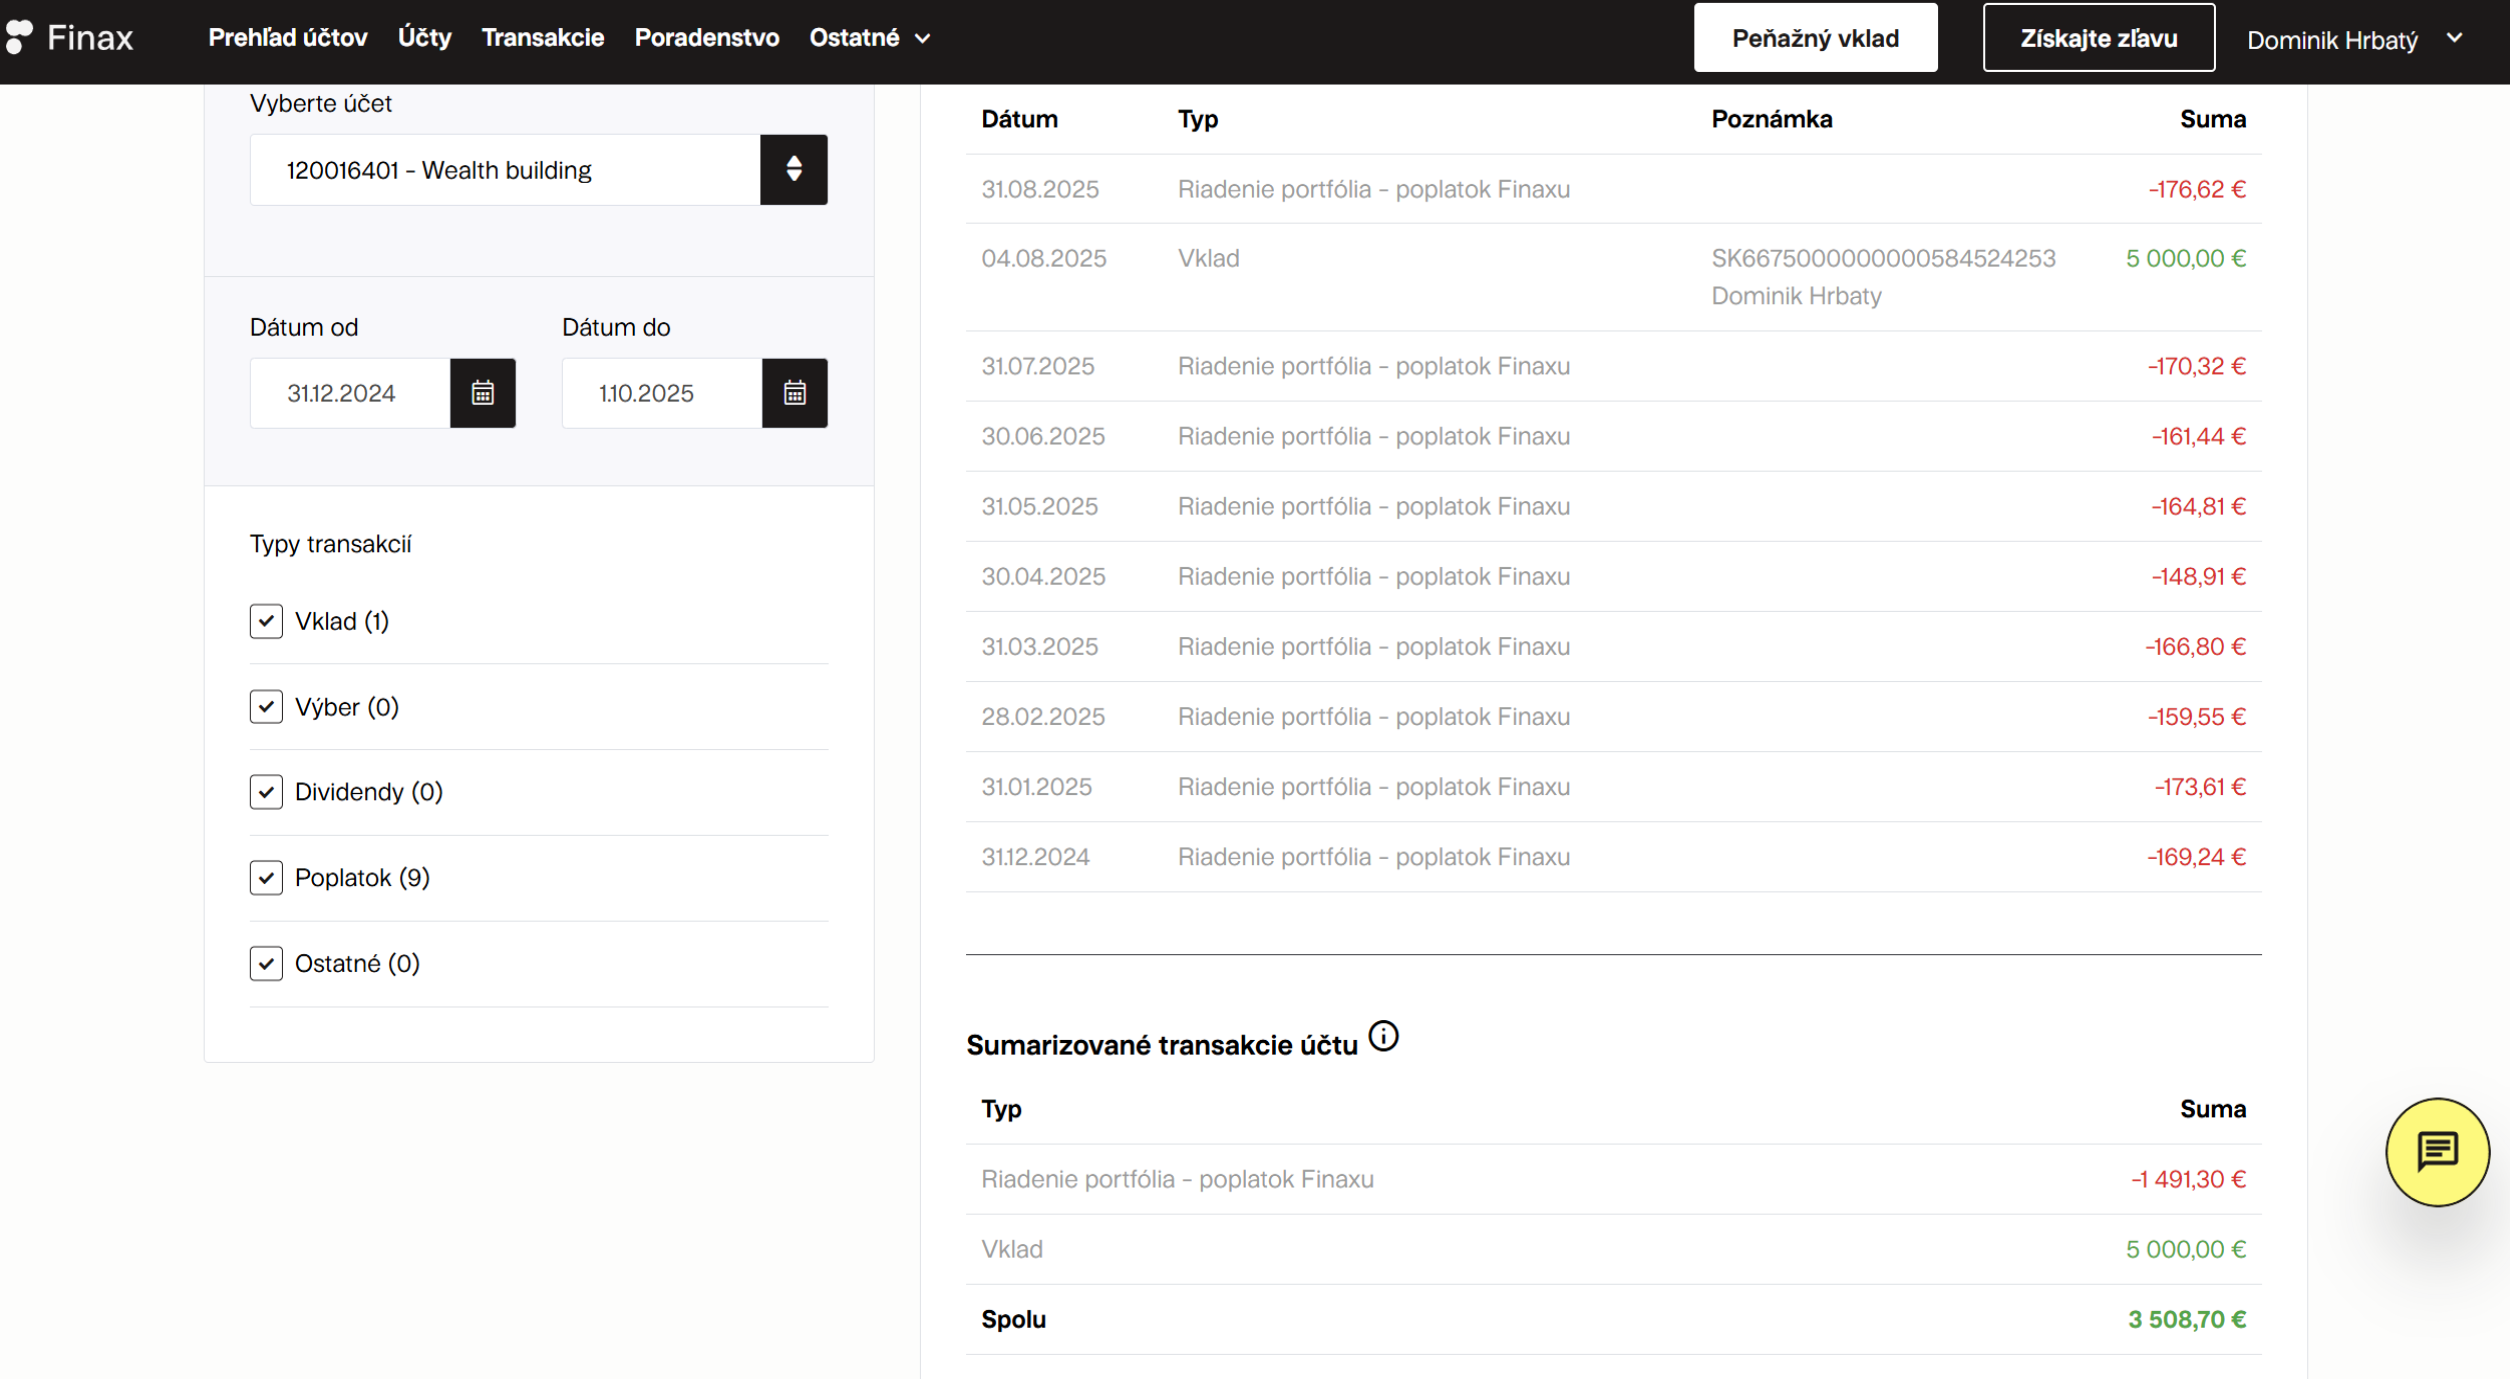Image resolution: width=2510 pixels, height=1379 pixels.
Task: Click the Peňažný vklad button
Action: pos(1815,38)
